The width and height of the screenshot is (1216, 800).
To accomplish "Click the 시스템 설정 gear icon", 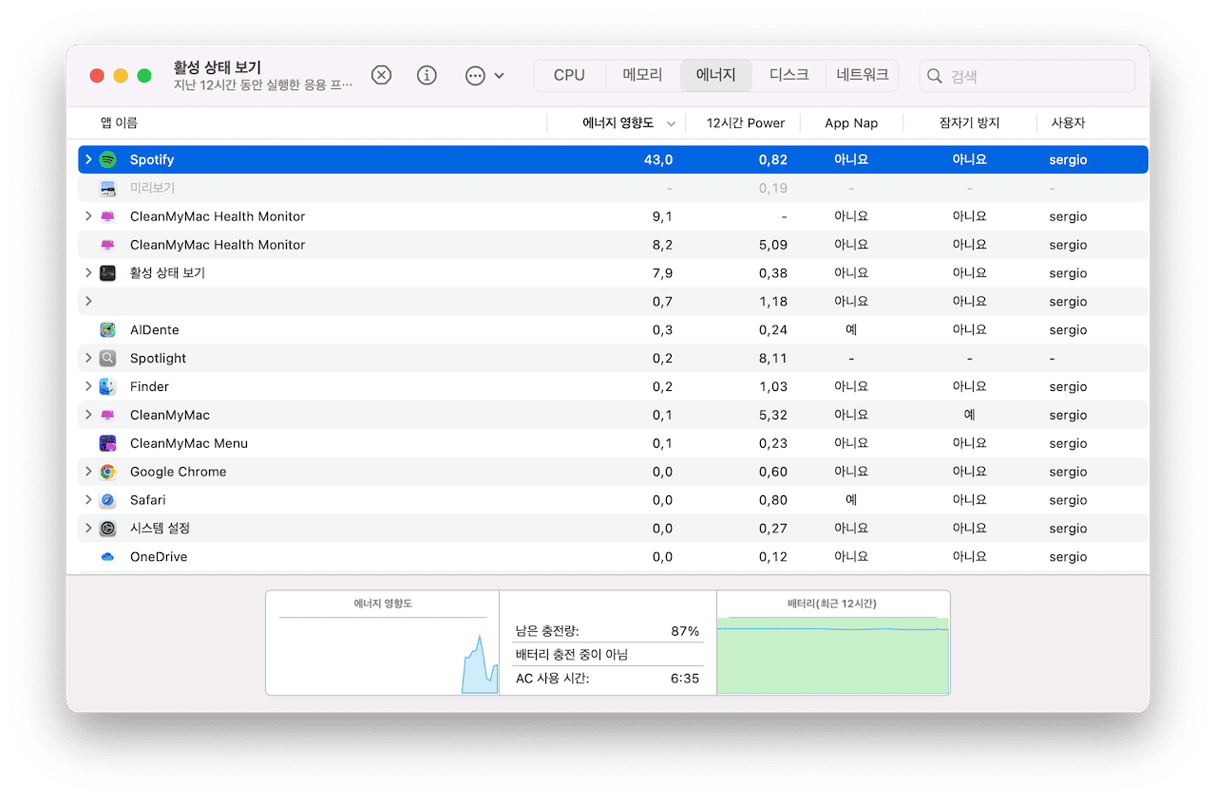I will [108, 528].
